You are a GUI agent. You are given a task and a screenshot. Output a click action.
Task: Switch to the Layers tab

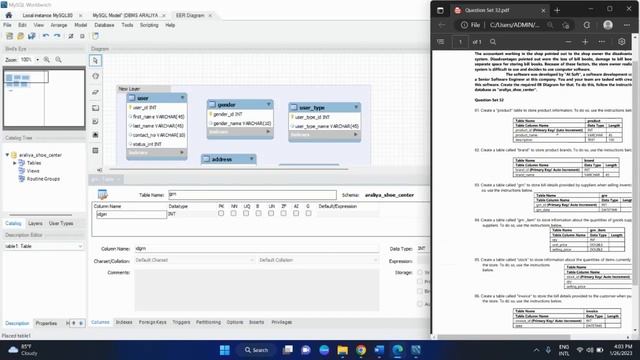point(35,223)
